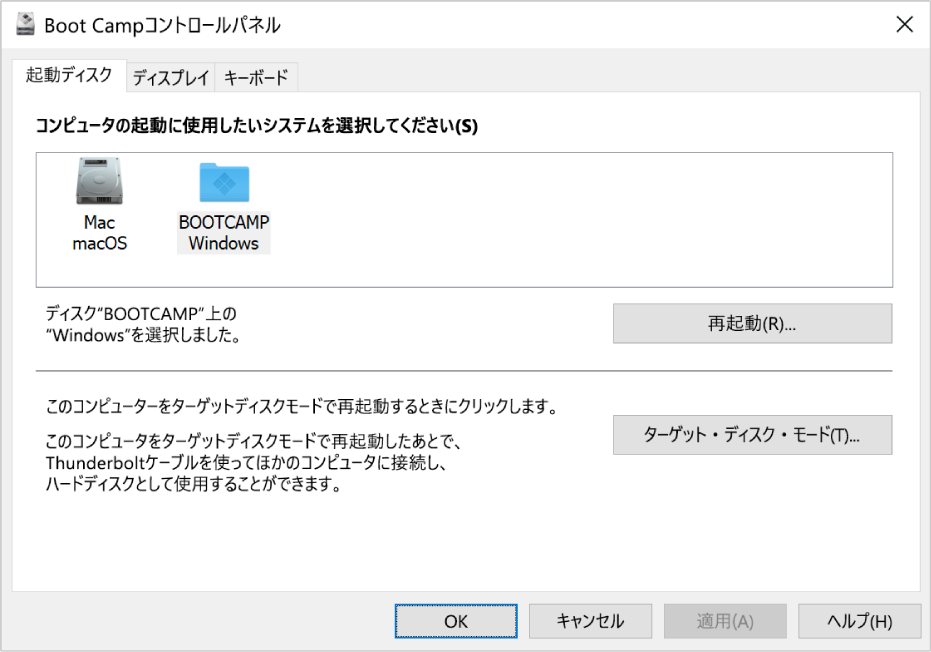Click the Thunderboltケーブル description paragraph
This screenshot has height=652, width=931.
coord(254,463)
